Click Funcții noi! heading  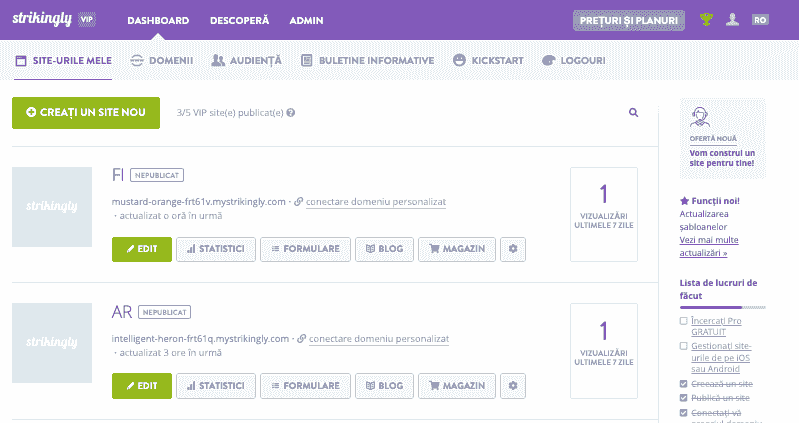click(x=709, y=201)
